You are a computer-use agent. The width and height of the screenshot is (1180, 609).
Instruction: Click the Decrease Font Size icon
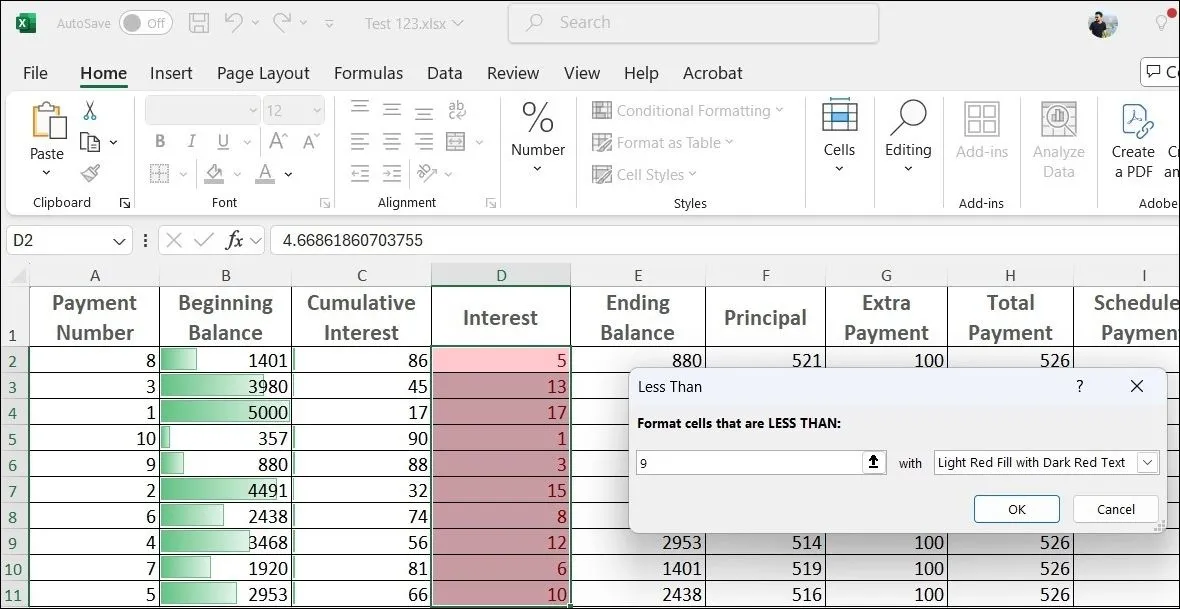pos(311,141)
